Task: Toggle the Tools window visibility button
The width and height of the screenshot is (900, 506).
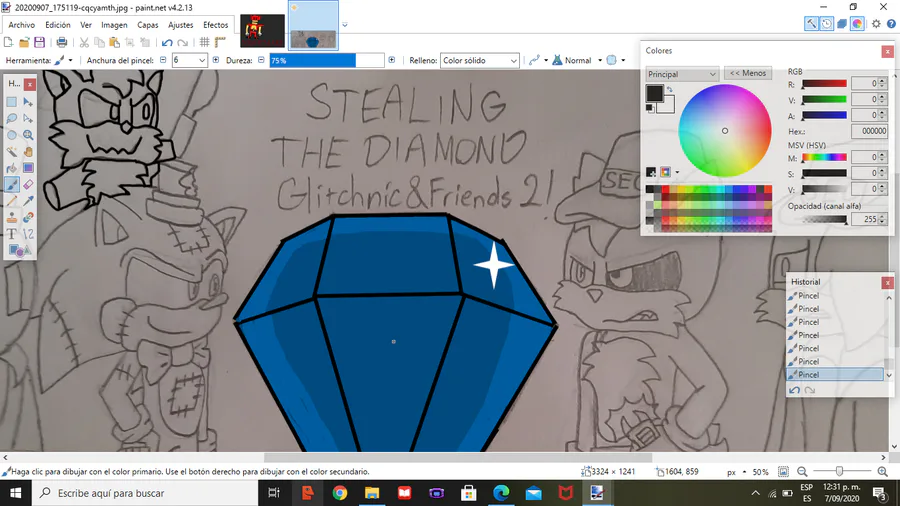Action: [x=810, y=24]
